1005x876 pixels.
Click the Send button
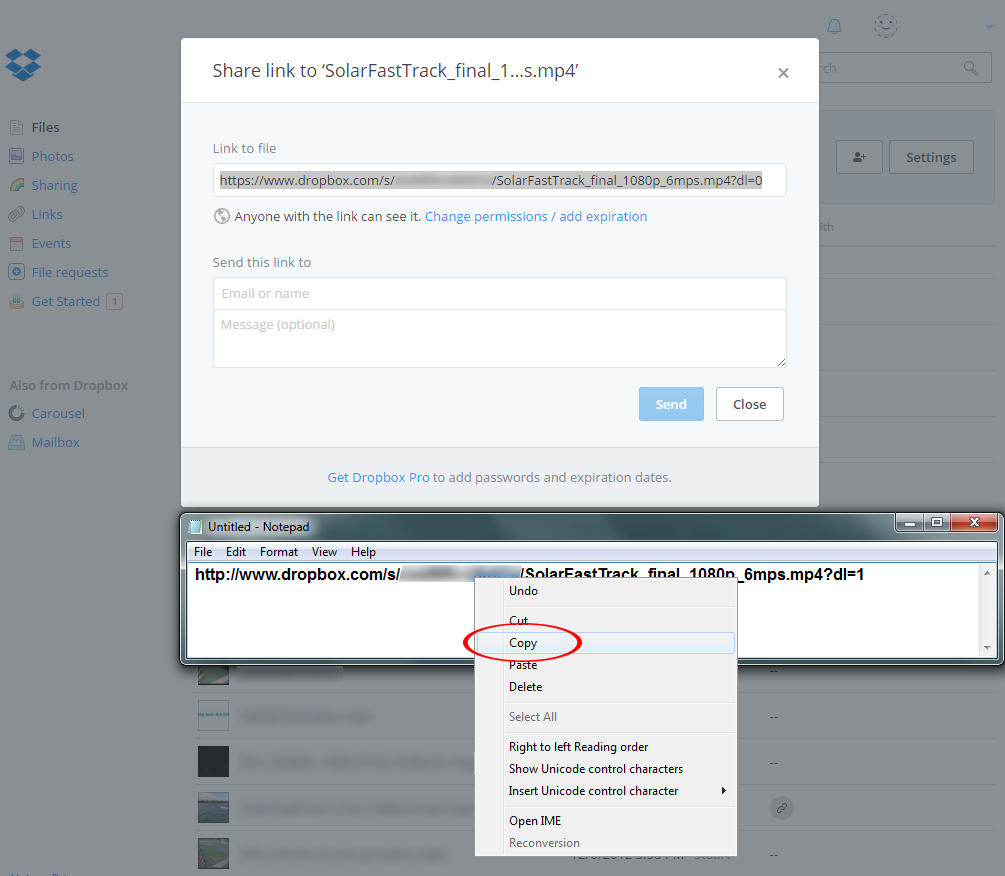pos(671,404)
